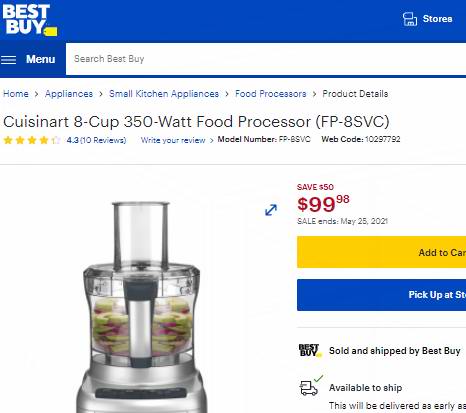The width and height of the screenshot is (466, 413).
Task: Click the small Best Buy seller logo
Action: (x=310, y=351)
